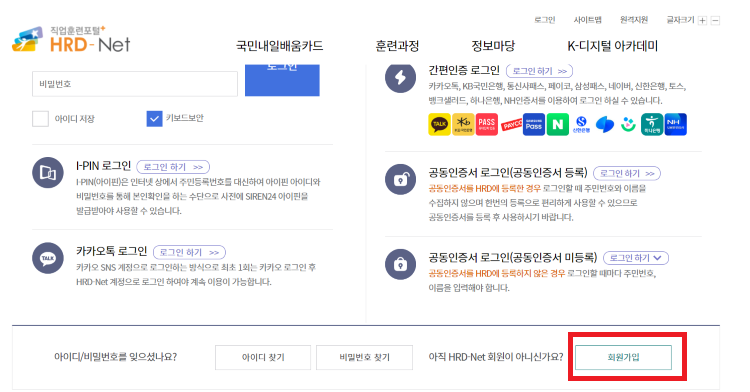
Task: Click the I-PIN round icon
Action: pyautogui.click(x=48, y=173)
